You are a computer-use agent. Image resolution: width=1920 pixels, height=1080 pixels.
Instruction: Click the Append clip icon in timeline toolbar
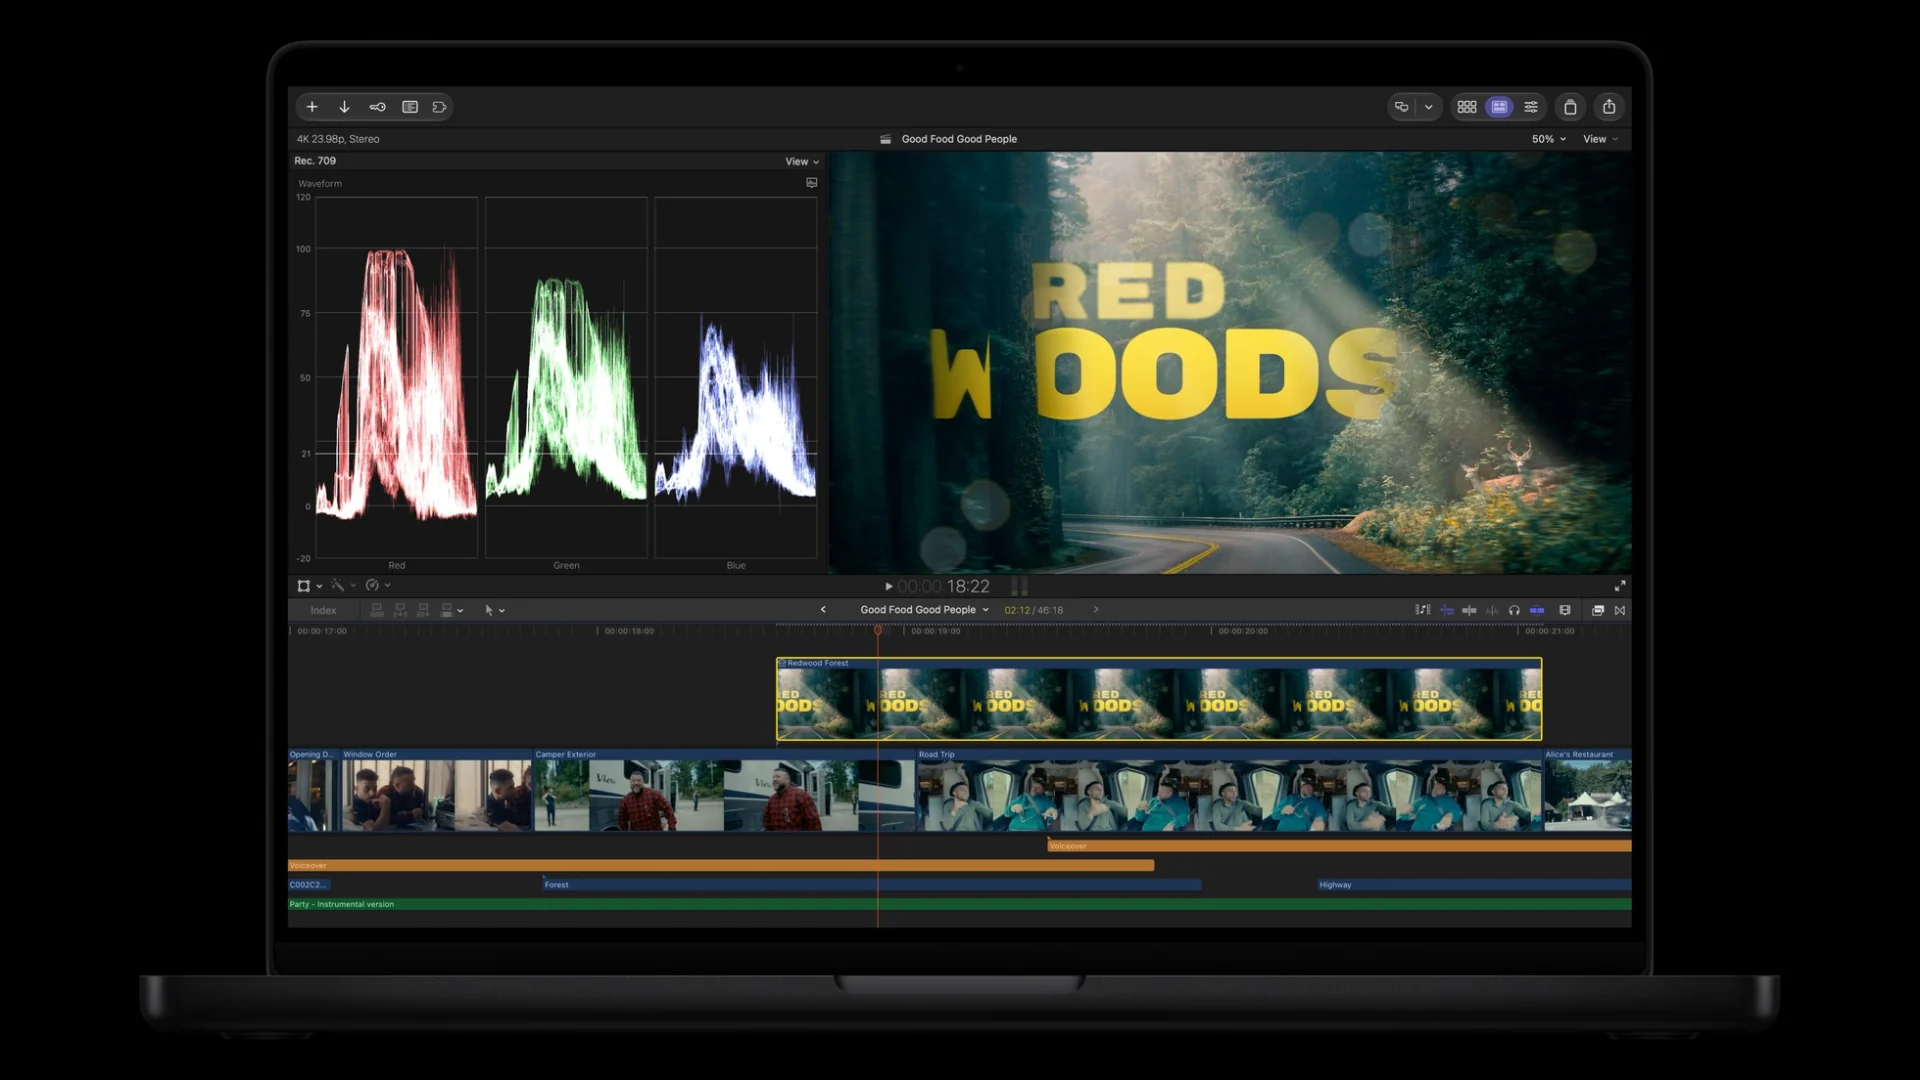[423, 610]
